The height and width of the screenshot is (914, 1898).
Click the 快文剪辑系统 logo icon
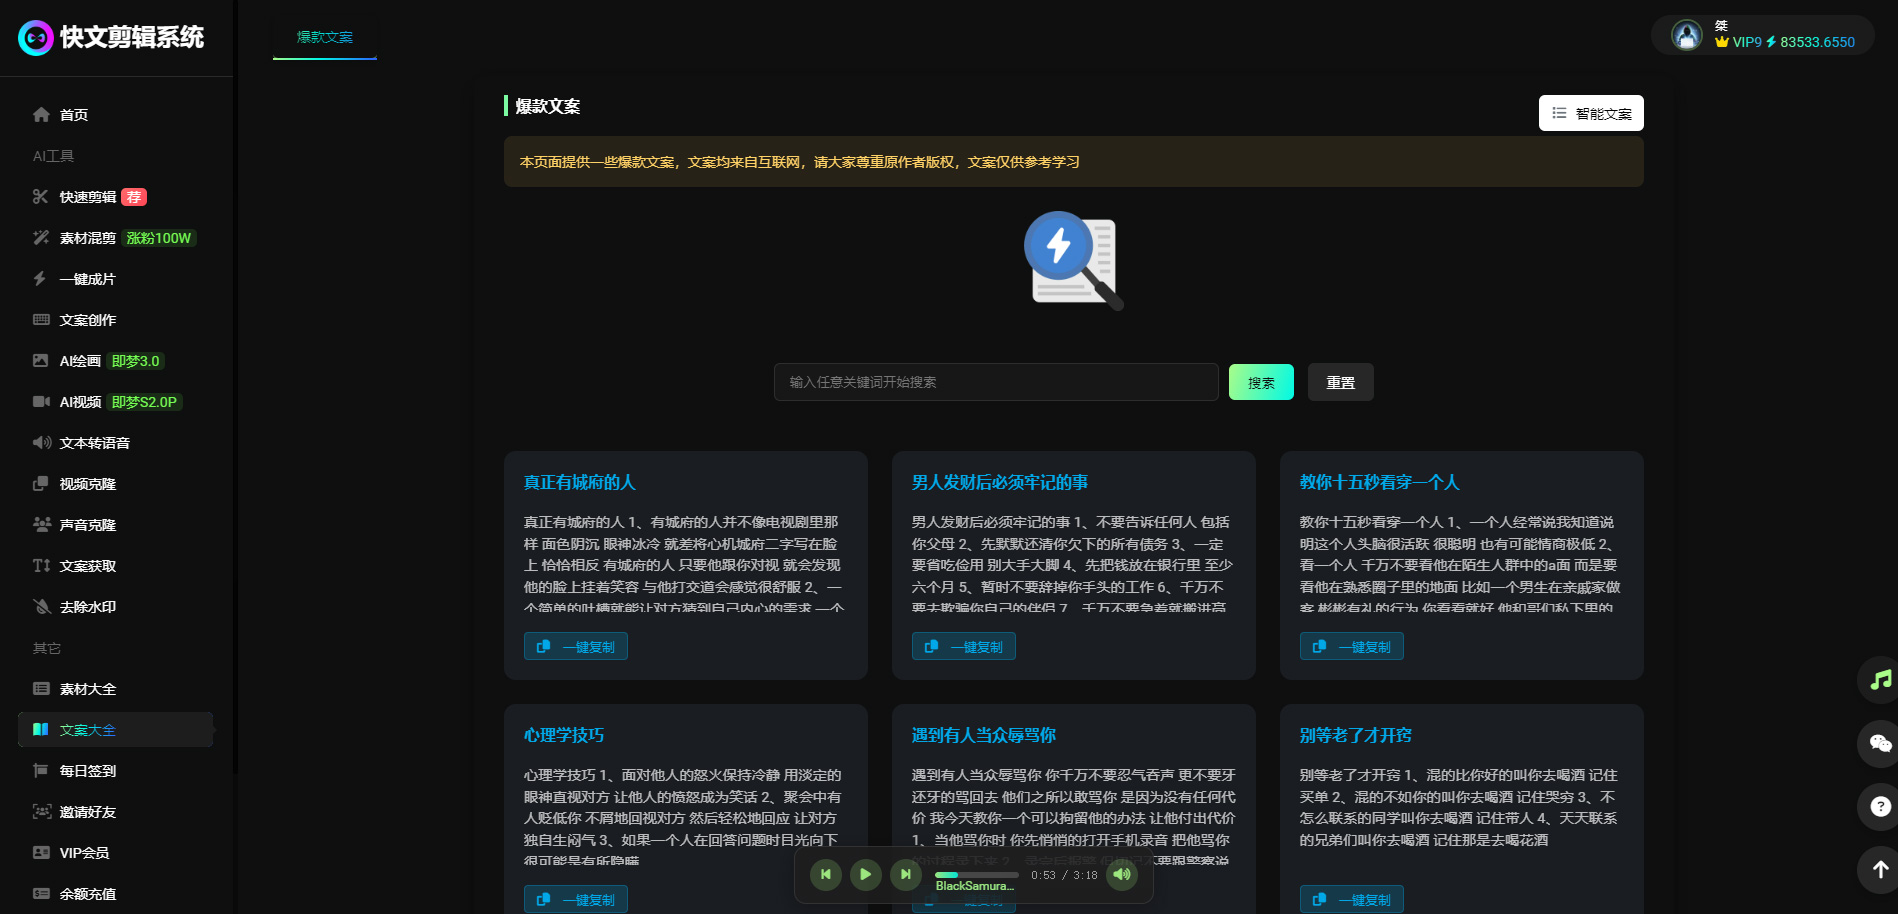point(36,38)
